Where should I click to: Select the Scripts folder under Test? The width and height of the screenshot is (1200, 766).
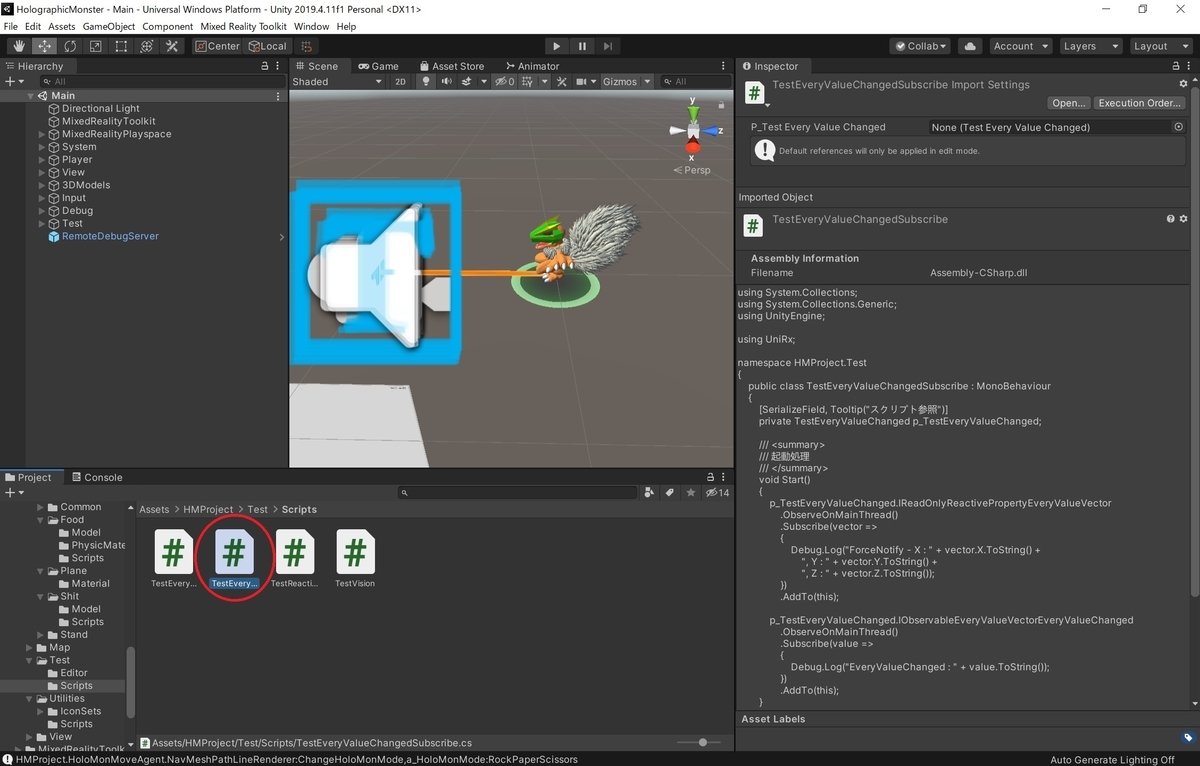tap(76, 685)
